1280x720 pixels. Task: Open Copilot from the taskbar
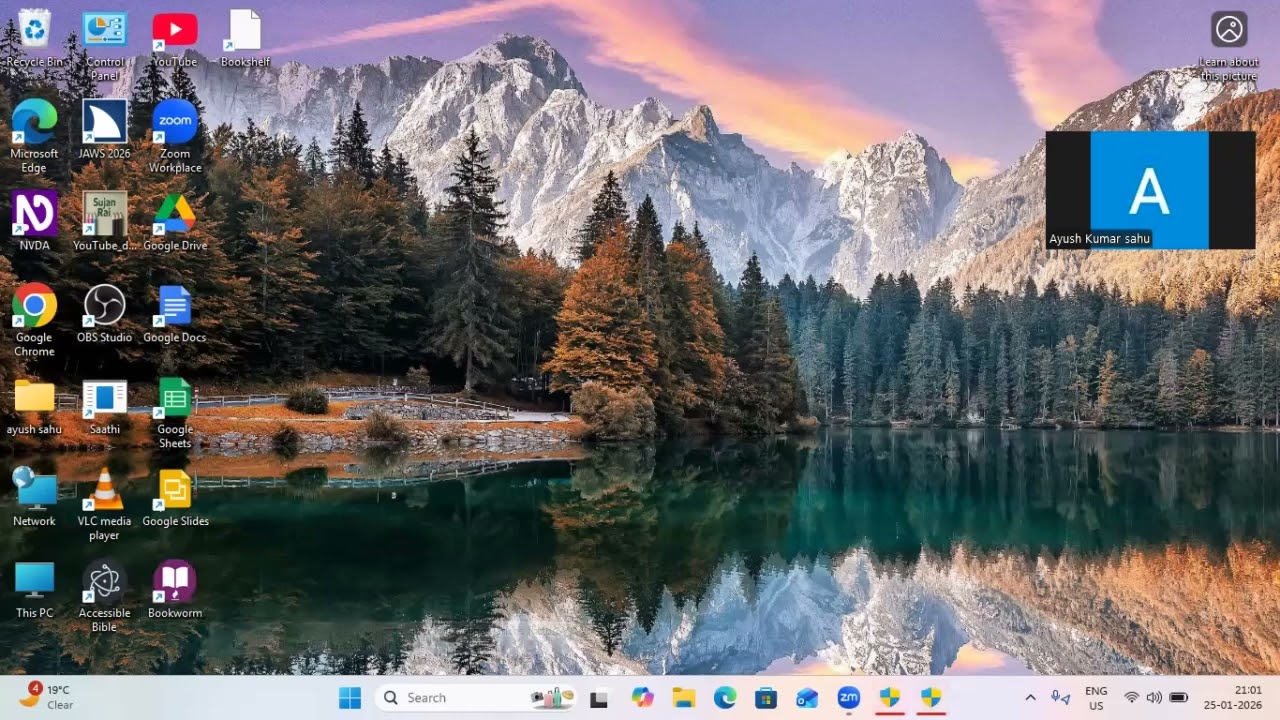click(642, 698)
